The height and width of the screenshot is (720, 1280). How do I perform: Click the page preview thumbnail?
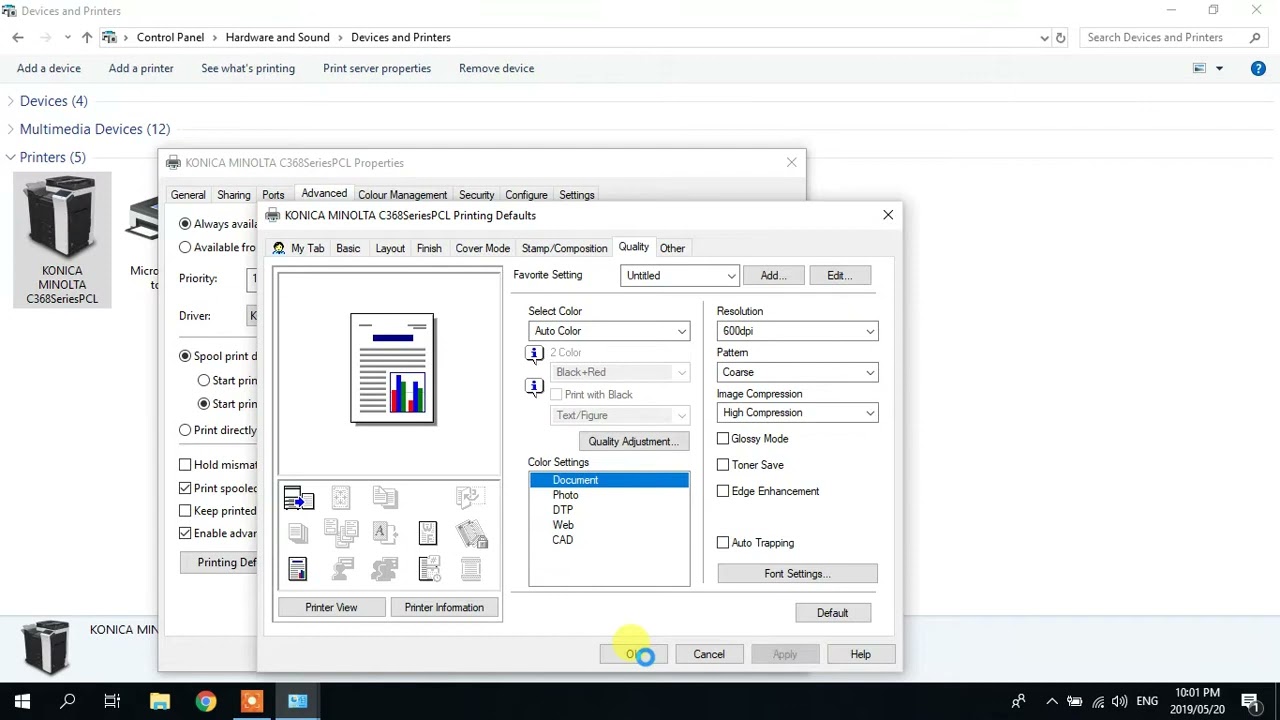click(392, 368)
